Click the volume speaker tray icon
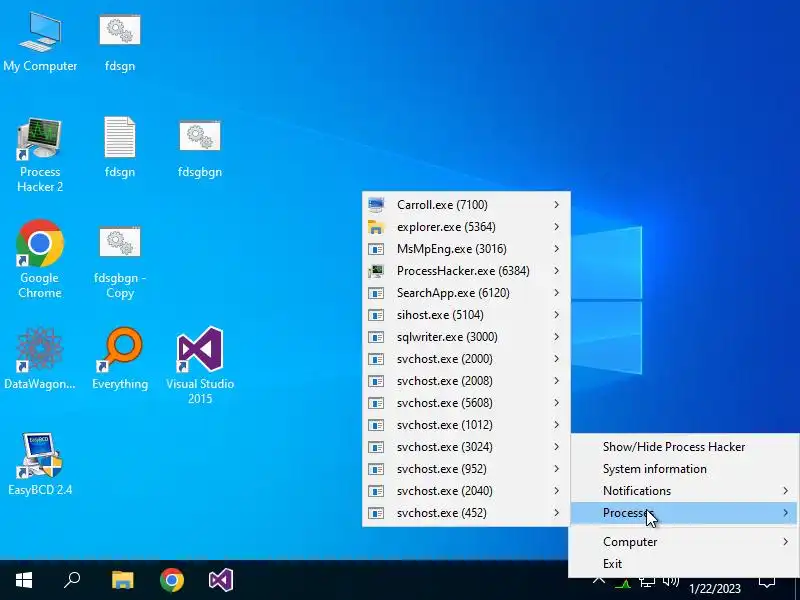Image resolution: width=800 pixels, height=600 pixels. pos(670,581)
